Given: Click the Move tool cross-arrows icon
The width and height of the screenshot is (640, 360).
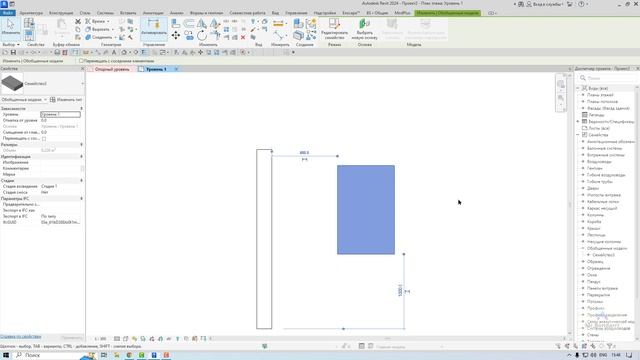Looking at the screenshot, I should 176,36.
